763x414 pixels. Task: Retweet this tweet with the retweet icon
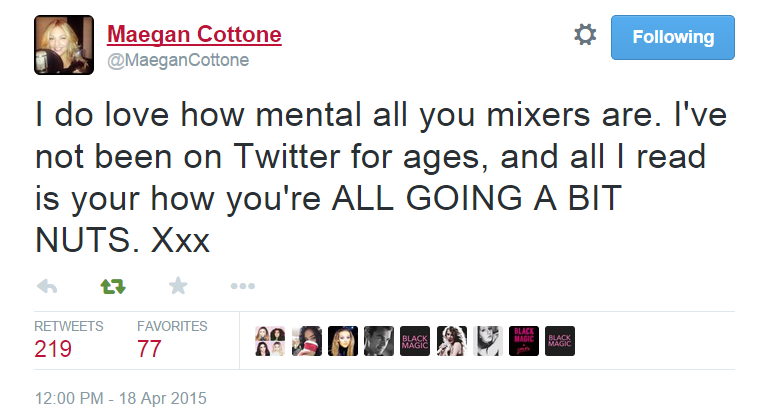(113, 286)
